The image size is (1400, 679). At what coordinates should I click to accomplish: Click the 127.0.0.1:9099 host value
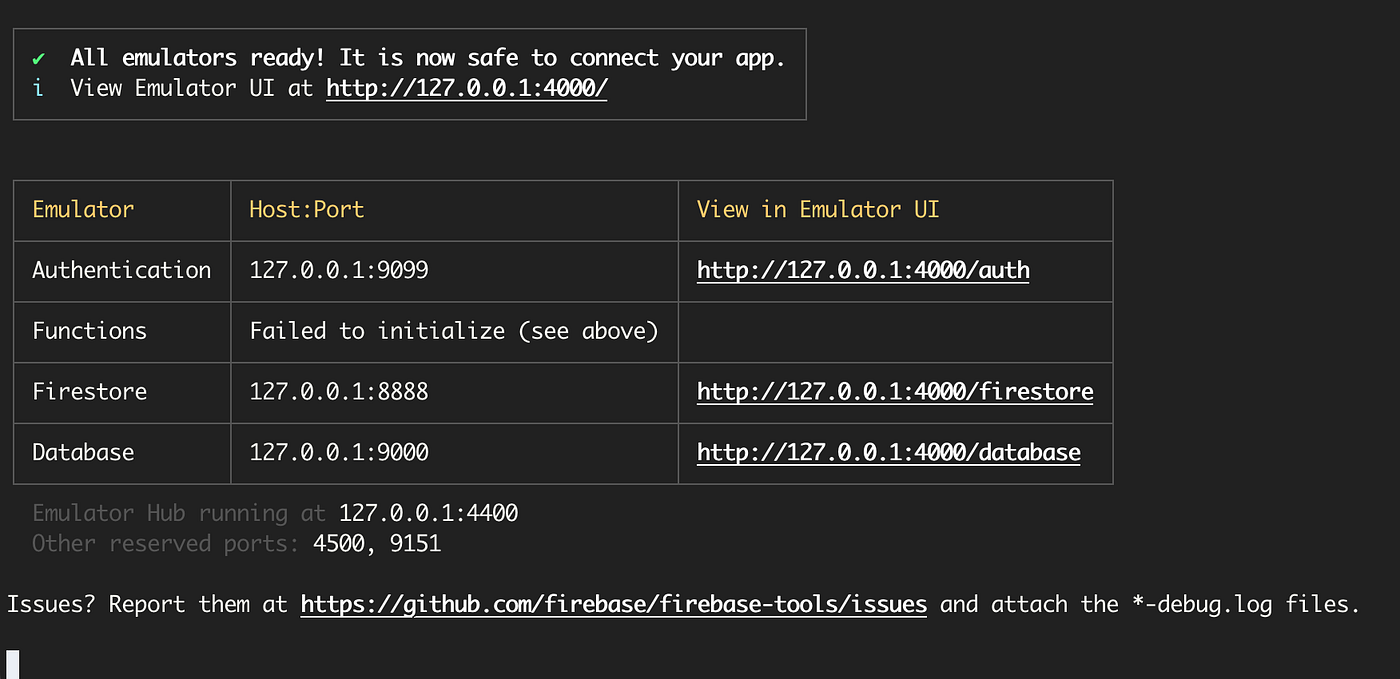(339, 270)
